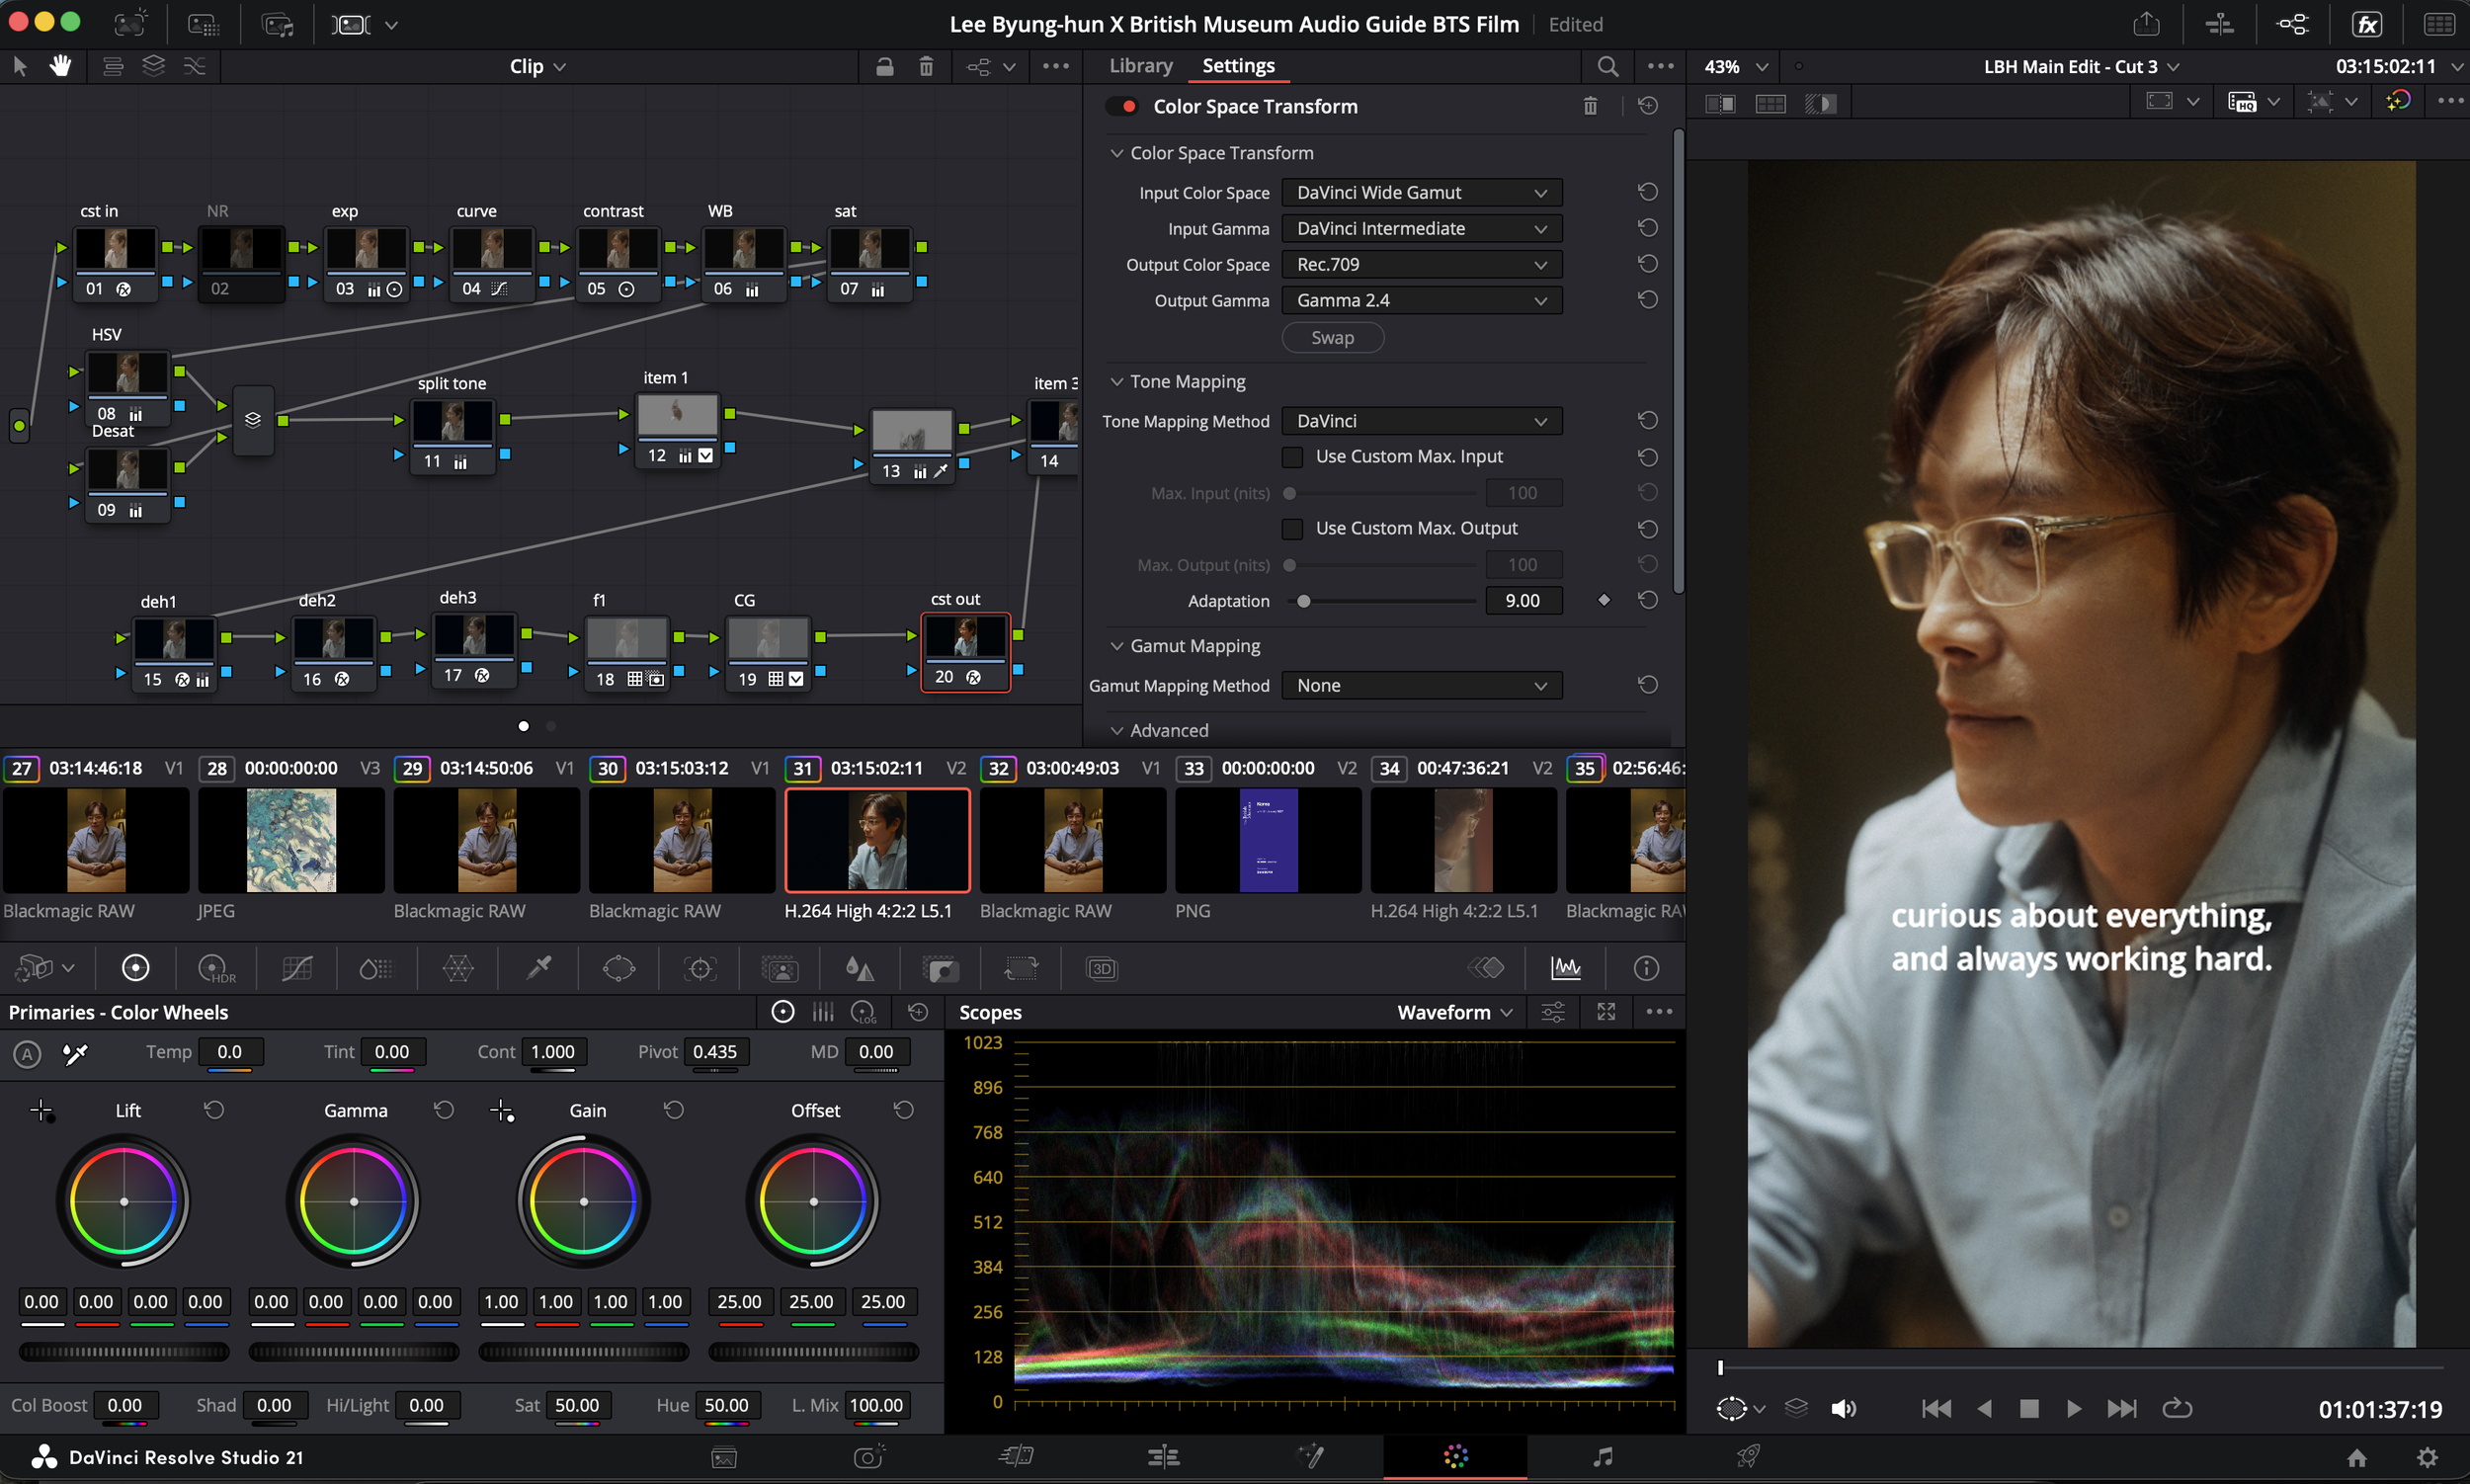2470x1484 pixels.
Task: Open the LBH Main Edit timeline selector
Action: (2081, 66)
